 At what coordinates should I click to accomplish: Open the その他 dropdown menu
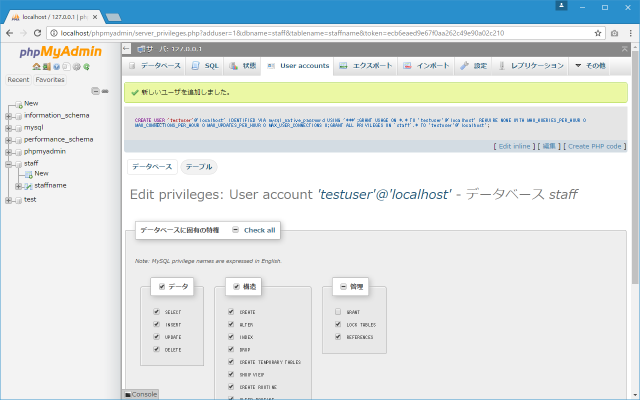[x=590, y=66]
